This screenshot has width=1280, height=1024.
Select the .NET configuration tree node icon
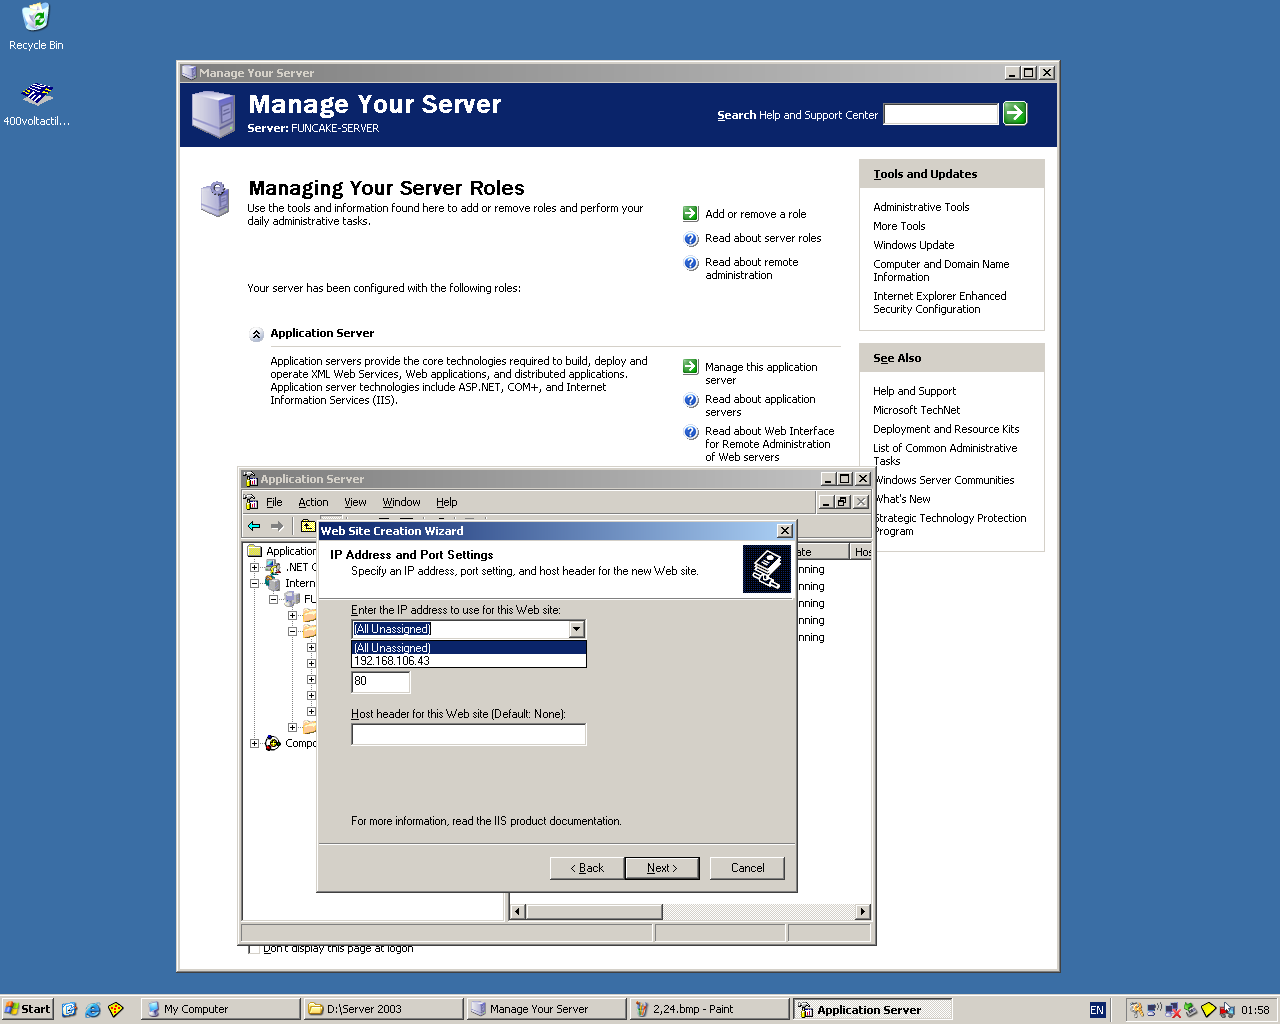coord(273,567)
